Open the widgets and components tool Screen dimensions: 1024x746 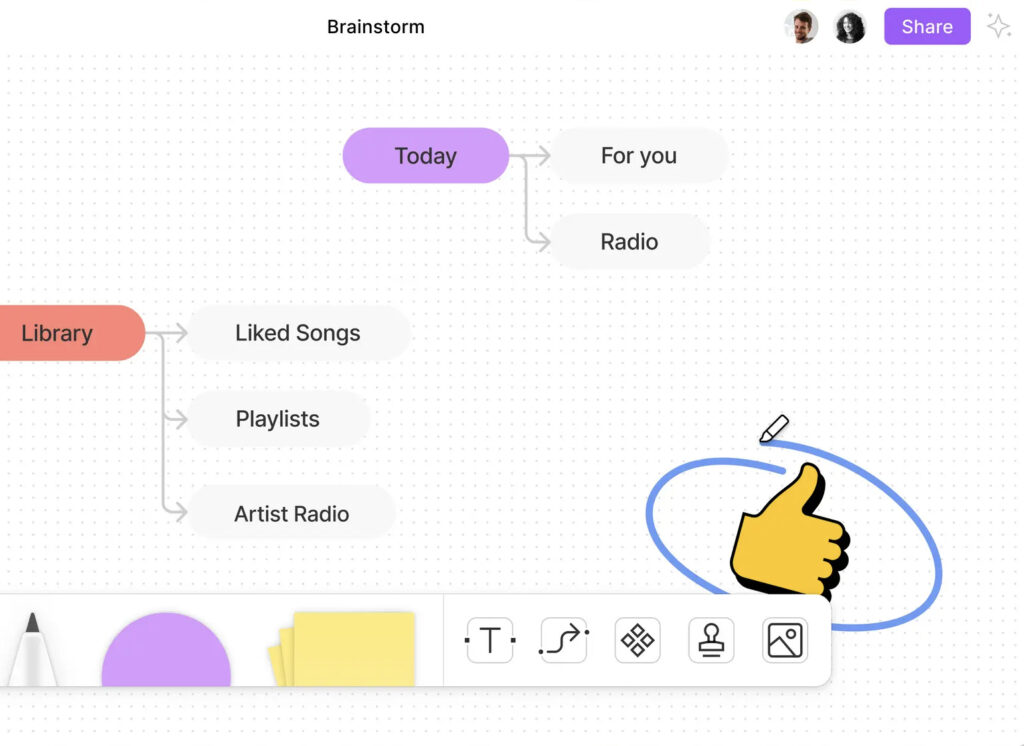[x=637, y=640]
